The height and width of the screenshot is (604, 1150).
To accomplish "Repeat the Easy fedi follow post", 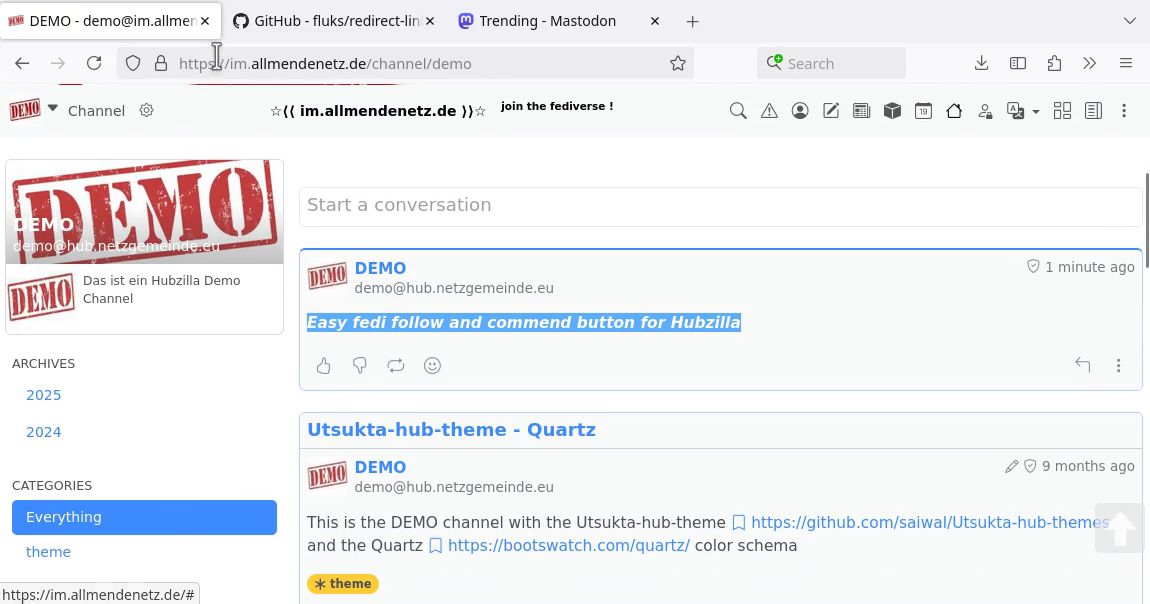I will [x=396, y=366].
